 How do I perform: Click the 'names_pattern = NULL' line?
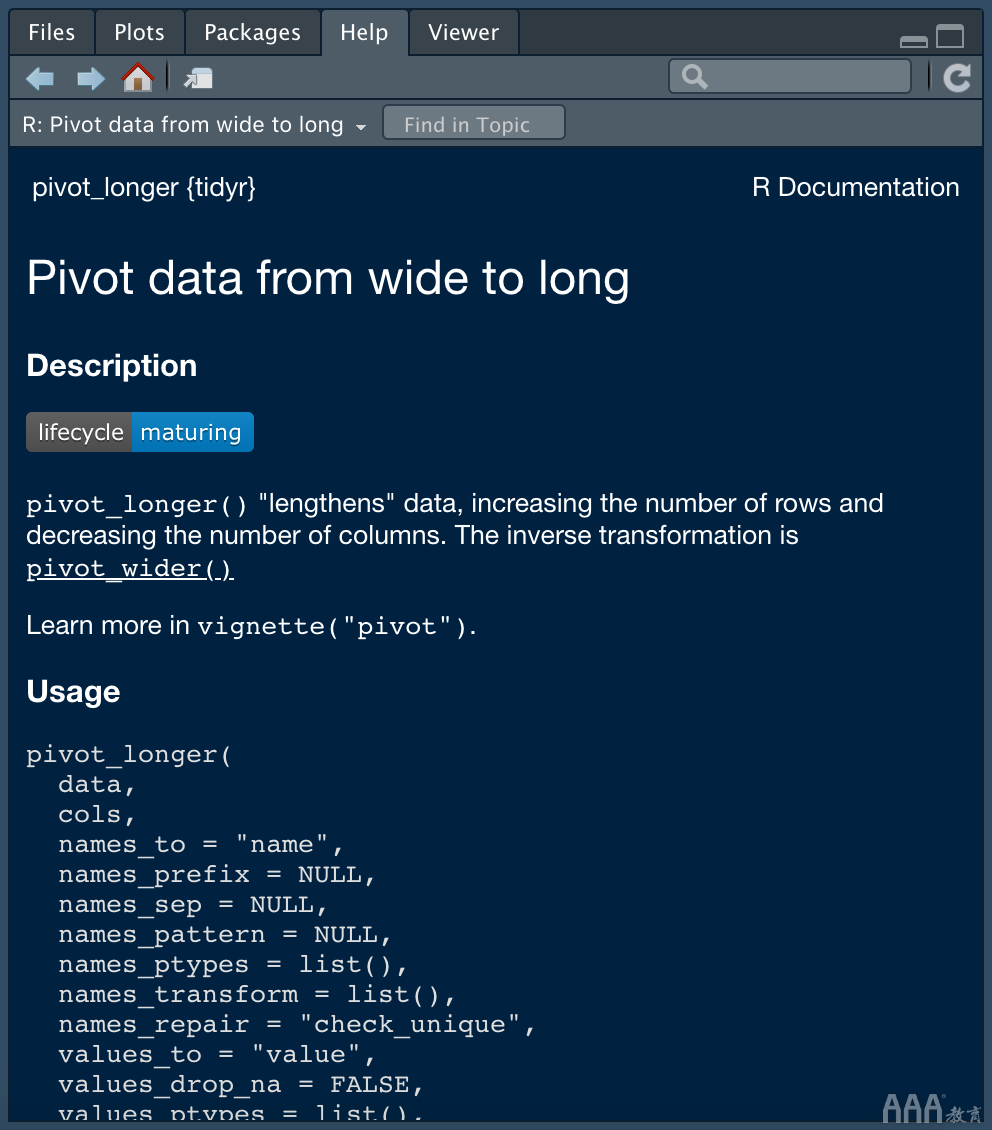(224, 935)
